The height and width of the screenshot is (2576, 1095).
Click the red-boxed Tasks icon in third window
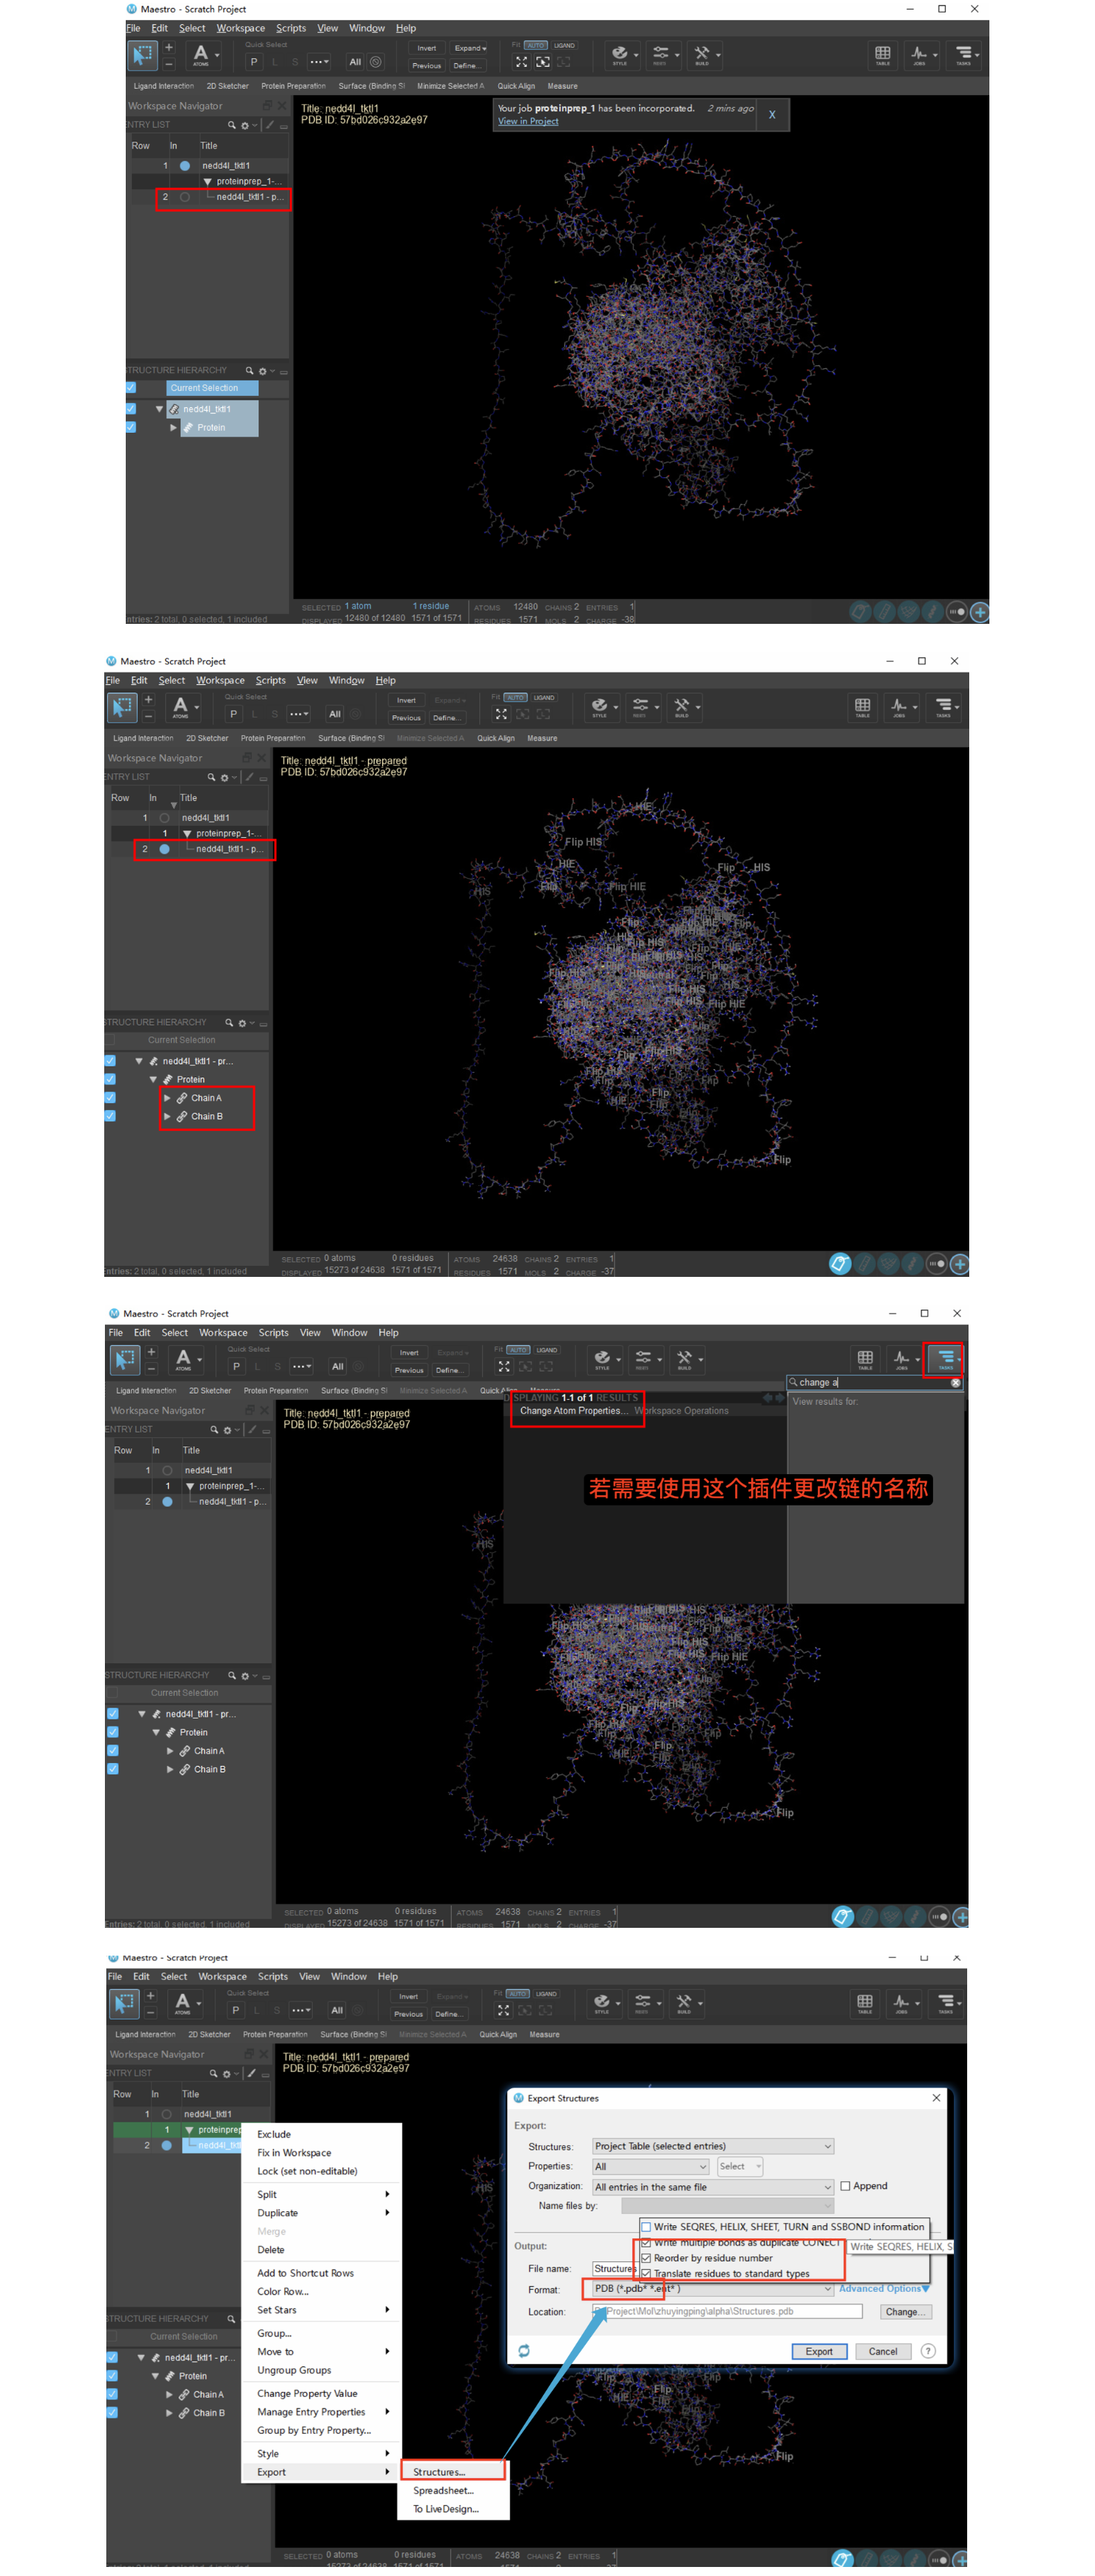coord(945,1359)
